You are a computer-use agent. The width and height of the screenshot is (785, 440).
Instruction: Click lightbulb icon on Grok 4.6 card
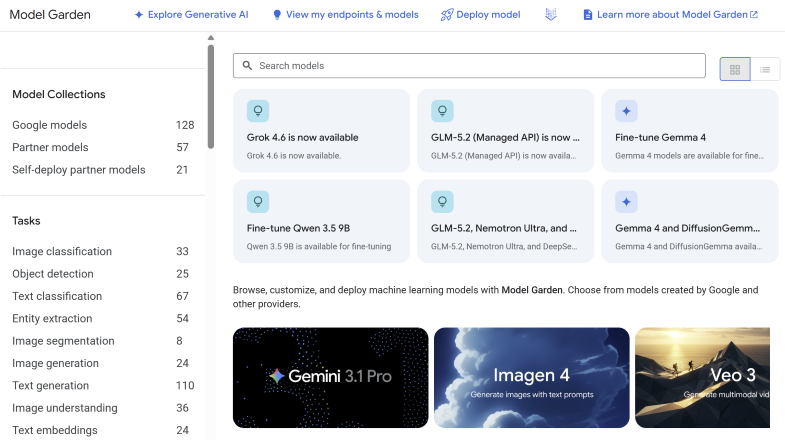click(258, 111)
